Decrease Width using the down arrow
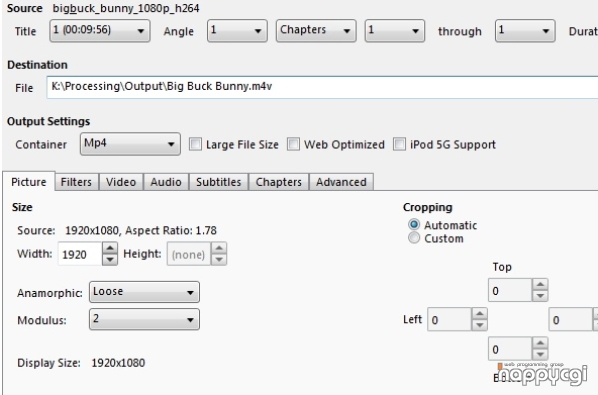Image resolution: width=598 pixels, height=395 pixels. (x=110, y=260)
